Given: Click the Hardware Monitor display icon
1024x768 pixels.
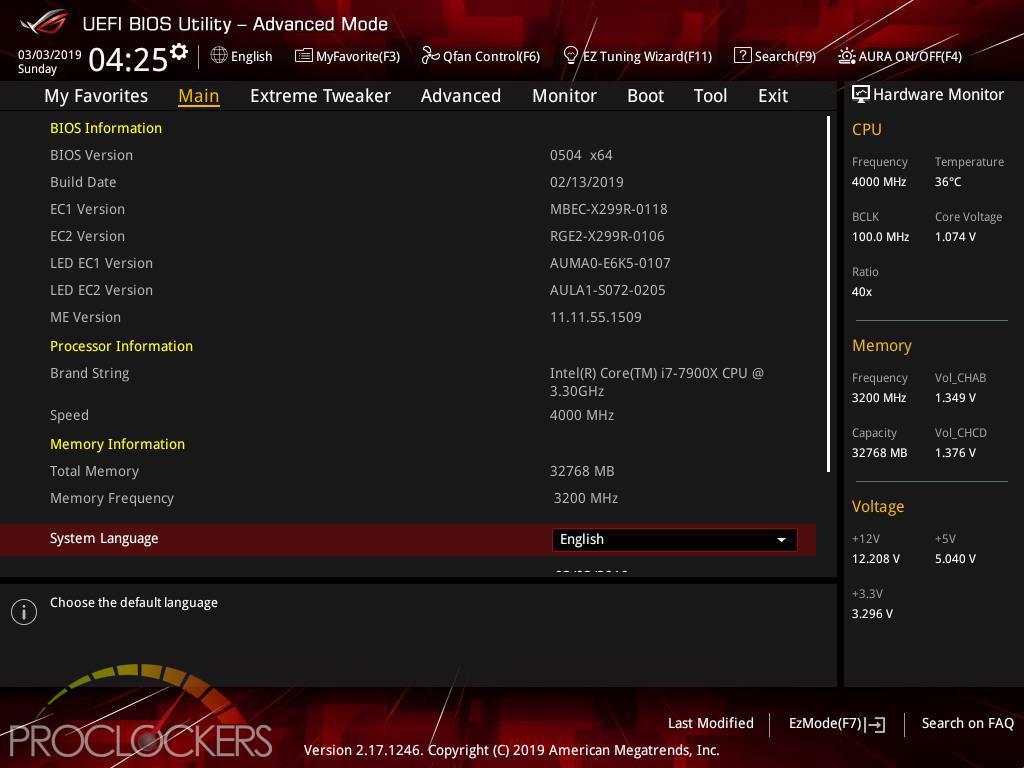Looking at the screenshot, I should click(861, 94).
